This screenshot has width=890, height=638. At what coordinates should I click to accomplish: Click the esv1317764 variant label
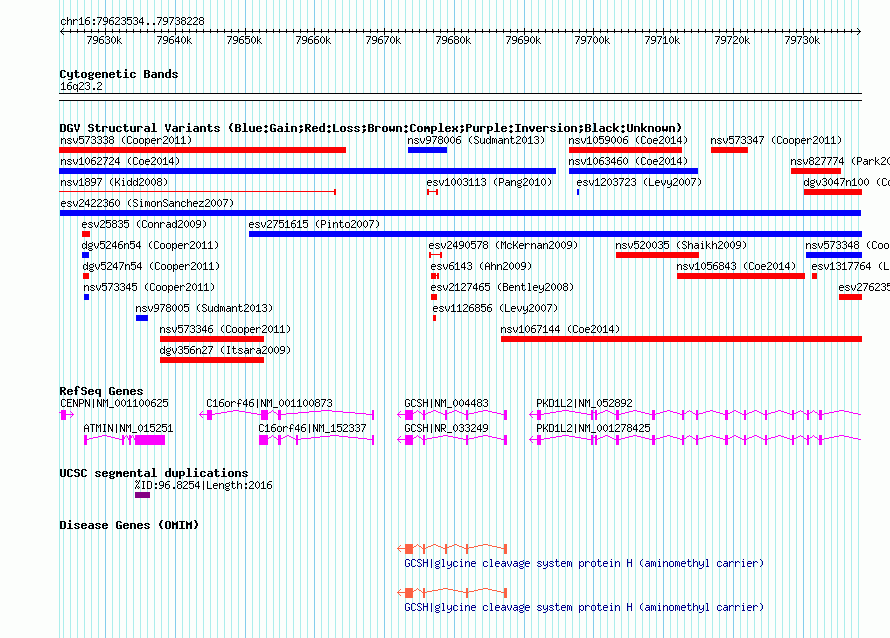click(850, 266)
